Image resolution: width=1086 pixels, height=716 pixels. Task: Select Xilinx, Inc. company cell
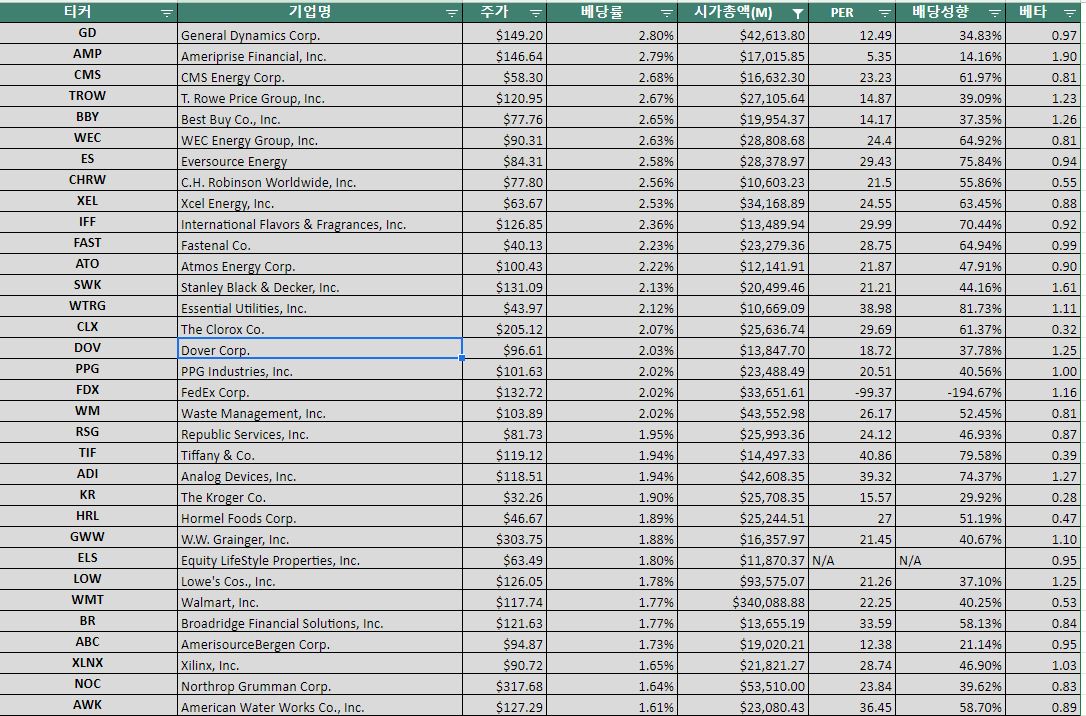click(320, 663)
